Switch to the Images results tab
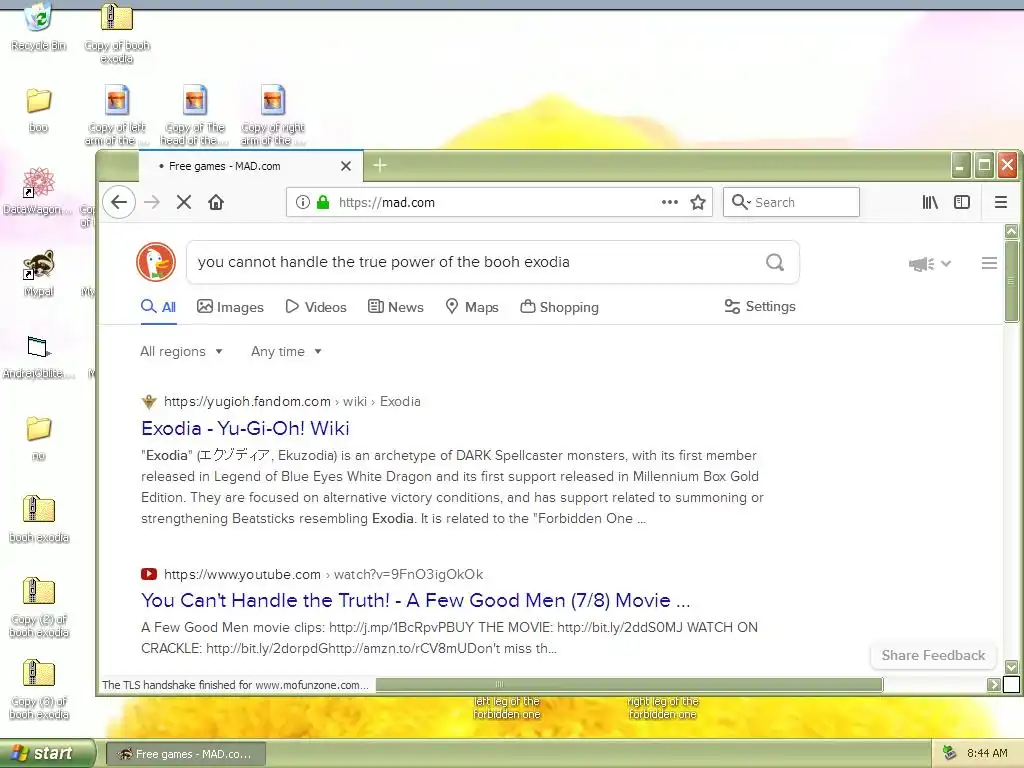This screenshot has height=768, width=1024. 231,307
